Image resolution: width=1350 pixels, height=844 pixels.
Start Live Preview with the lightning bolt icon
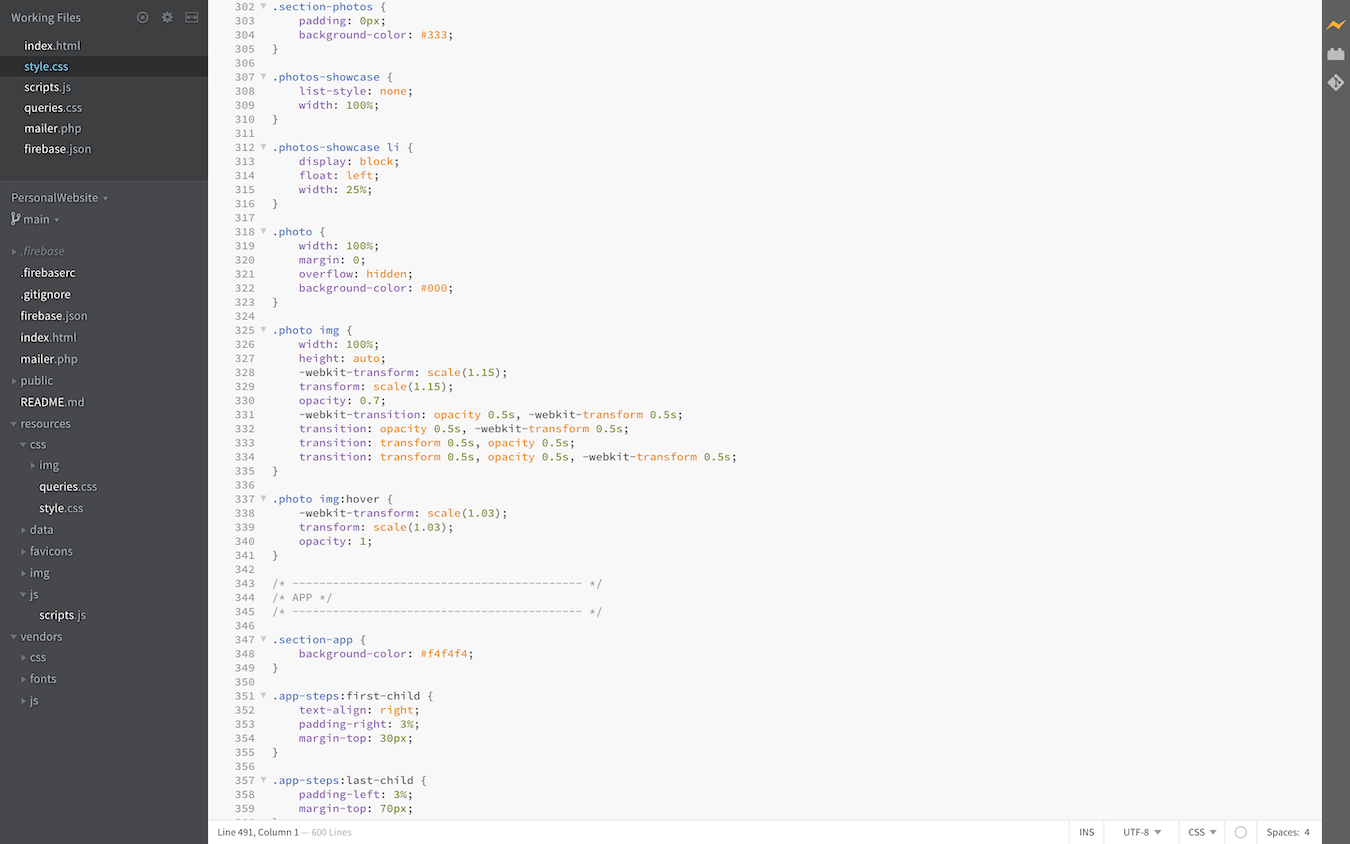1336,25
